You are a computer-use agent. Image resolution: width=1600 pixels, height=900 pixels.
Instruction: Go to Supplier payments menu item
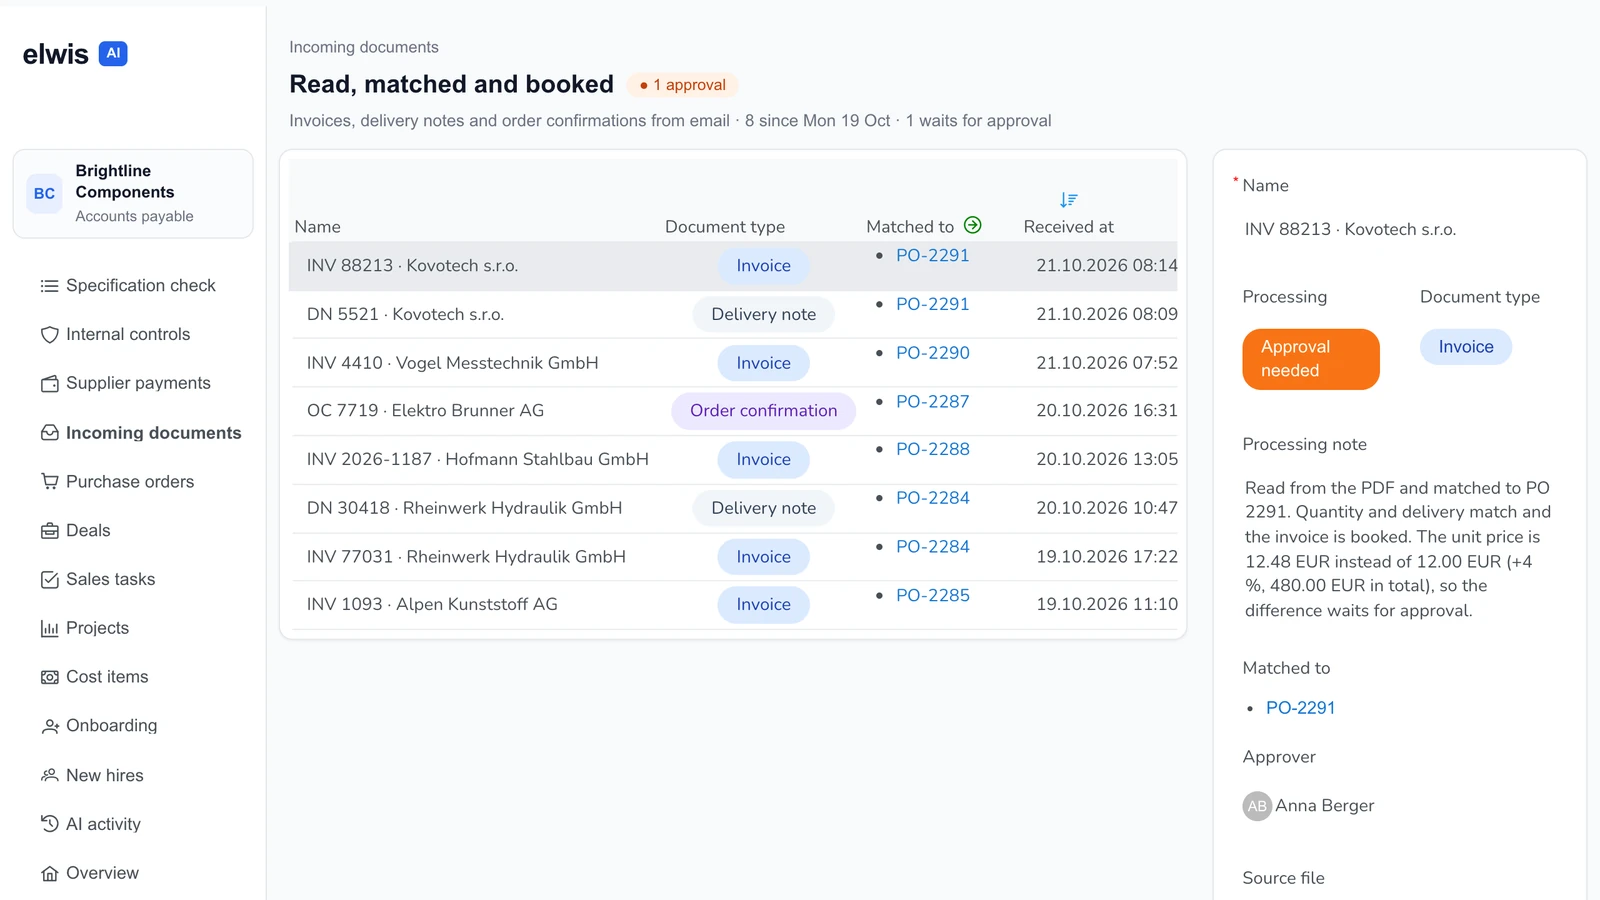(138, 384)
